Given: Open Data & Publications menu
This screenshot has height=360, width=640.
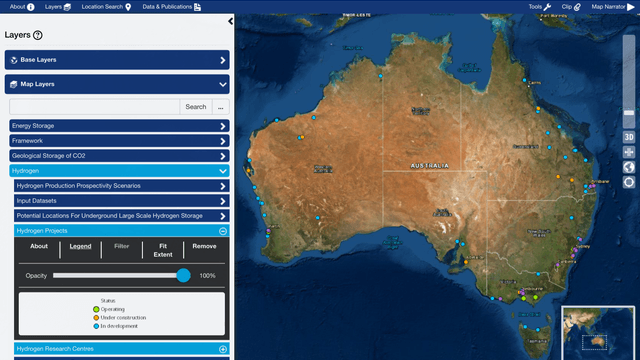Looking at the screenshot, I should tap(171, 7).
